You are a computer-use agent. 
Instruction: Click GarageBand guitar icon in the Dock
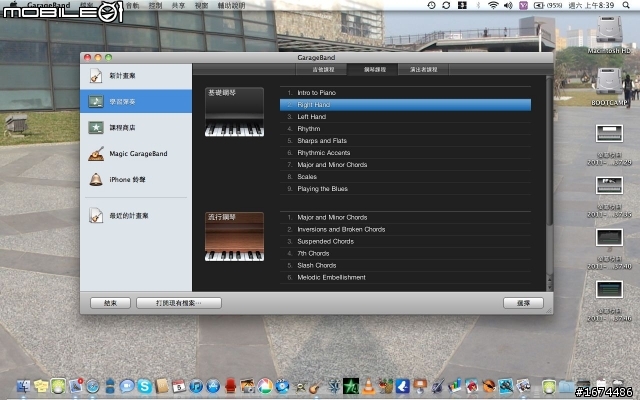point(316,386)
